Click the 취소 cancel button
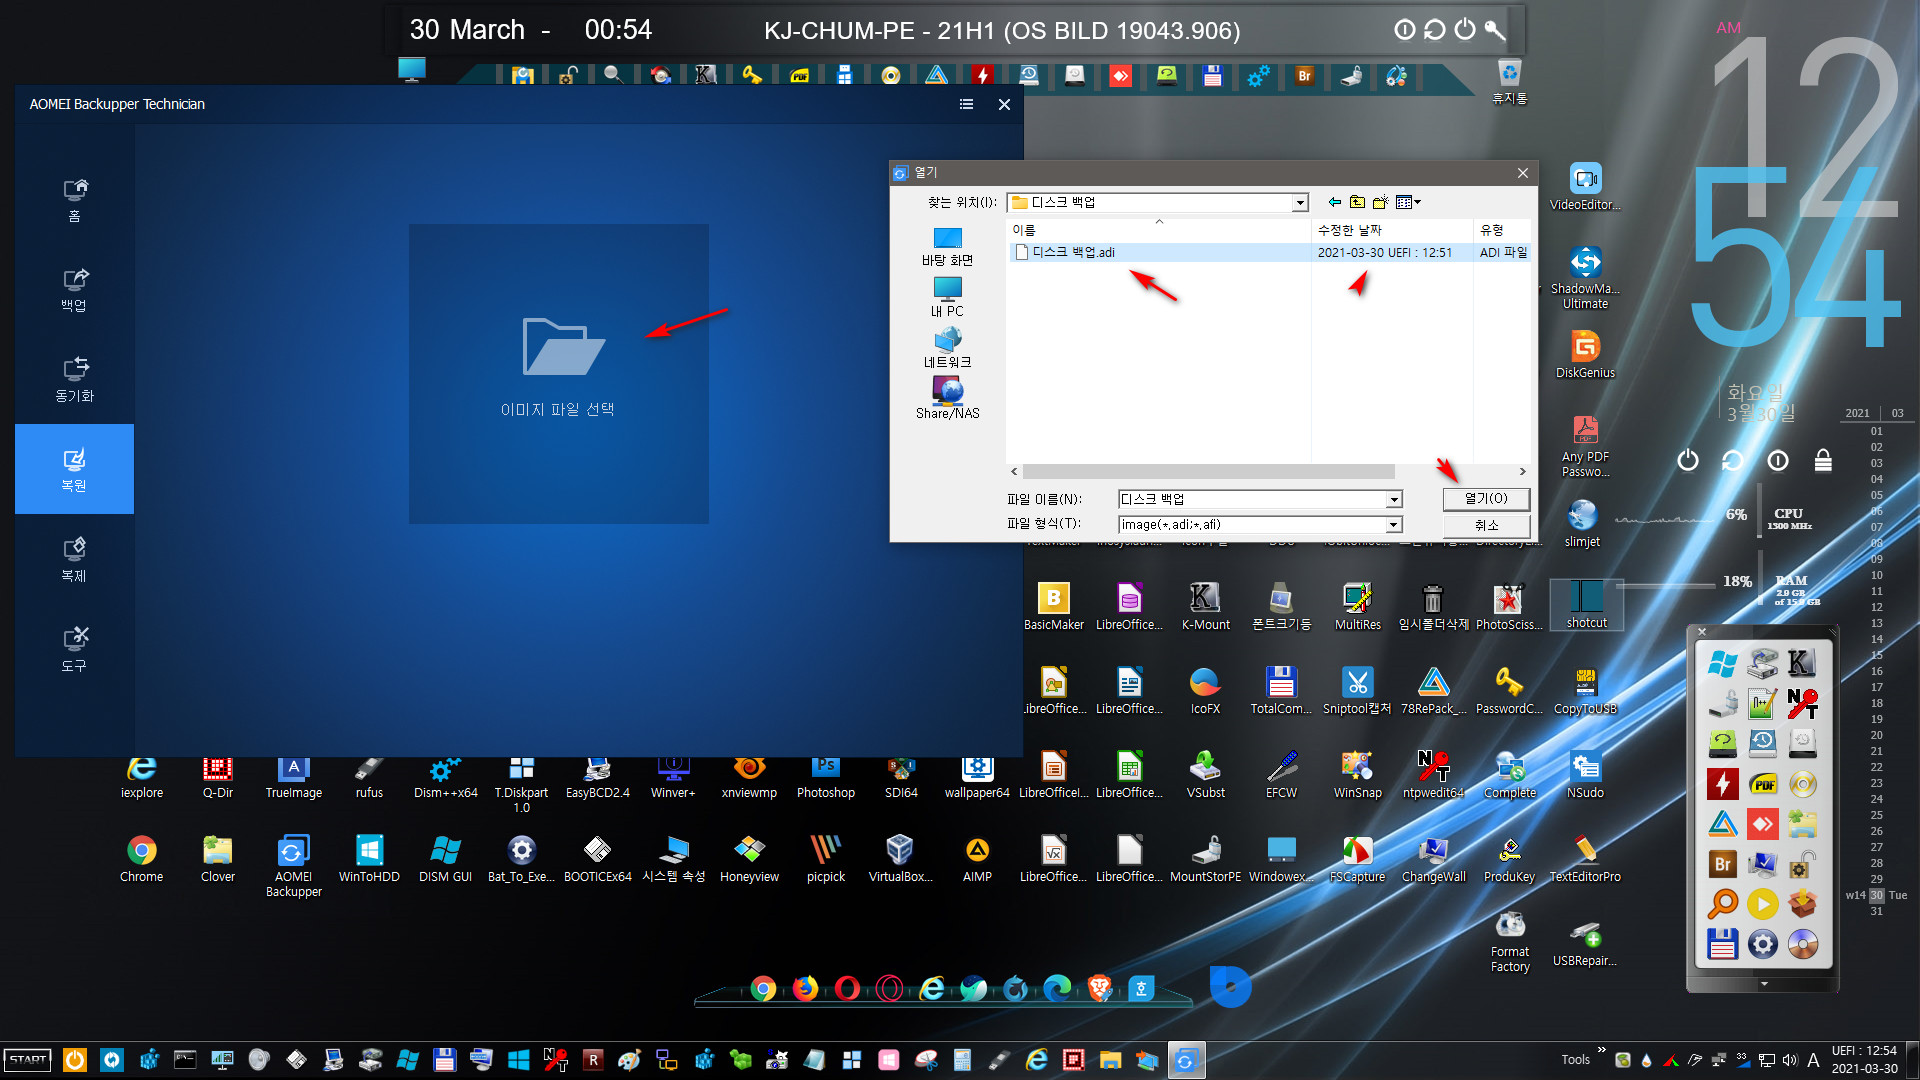 click(1486, 525)
